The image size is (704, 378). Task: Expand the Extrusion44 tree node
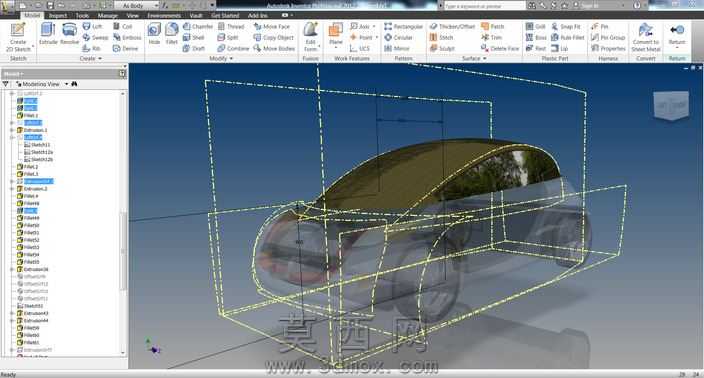tap(12, 321)
